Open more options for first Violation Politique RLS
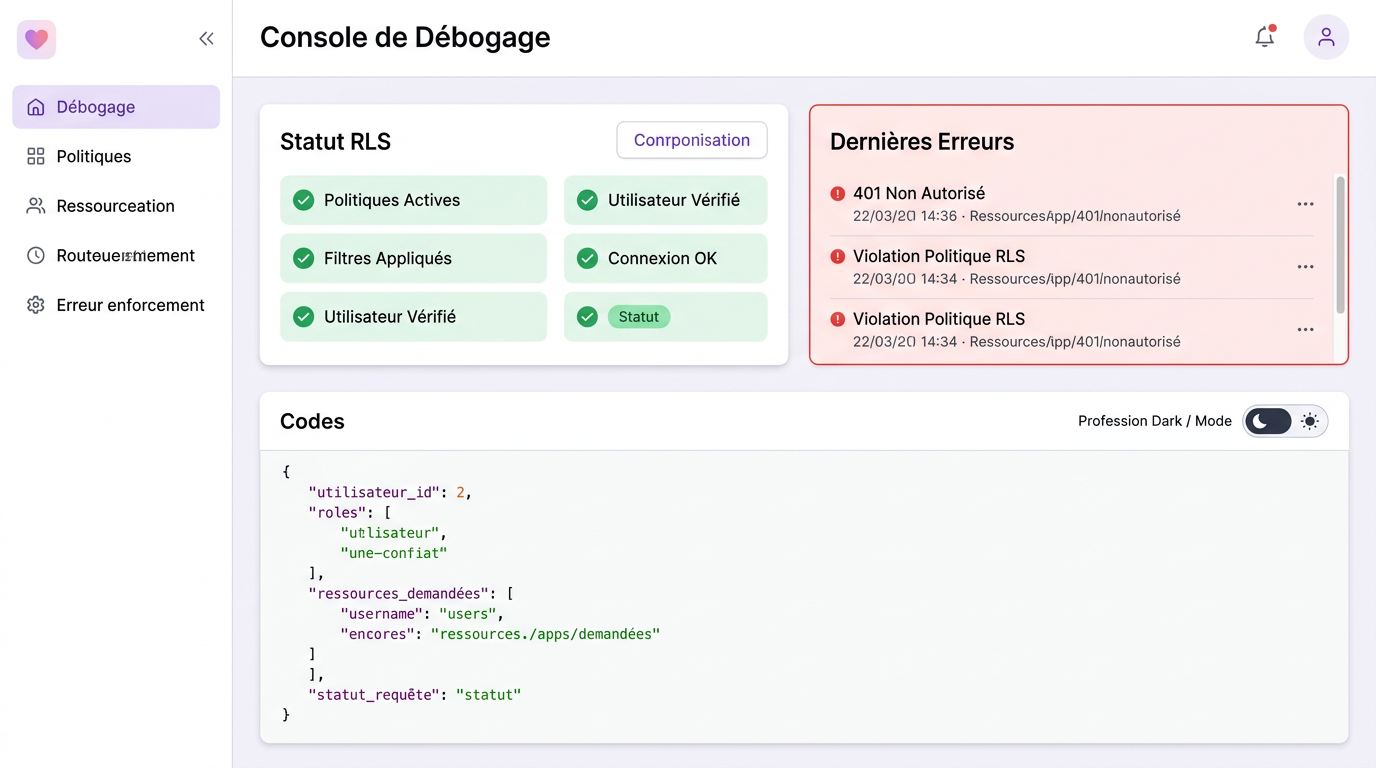 [1305, 267]
